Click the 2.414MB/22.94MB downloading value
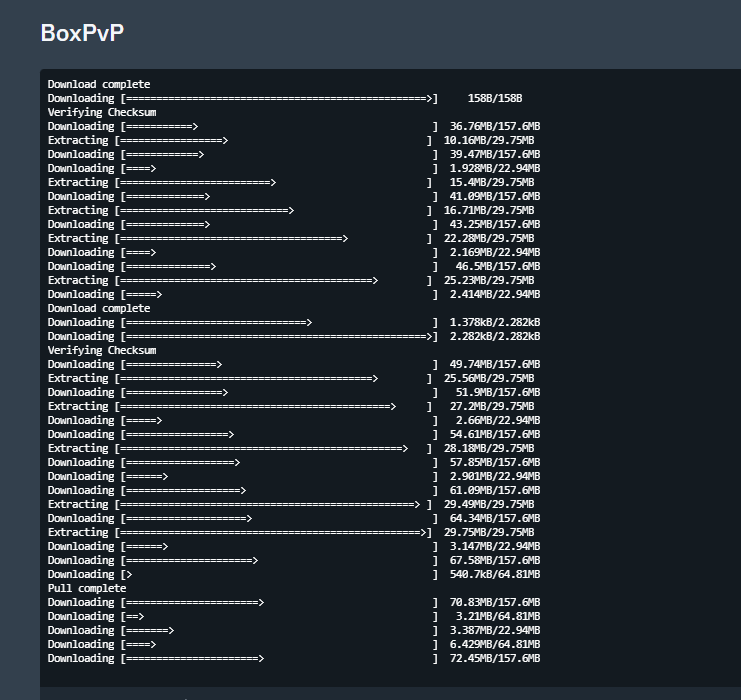Screen dimensions: 741x700 coord(495,294)
